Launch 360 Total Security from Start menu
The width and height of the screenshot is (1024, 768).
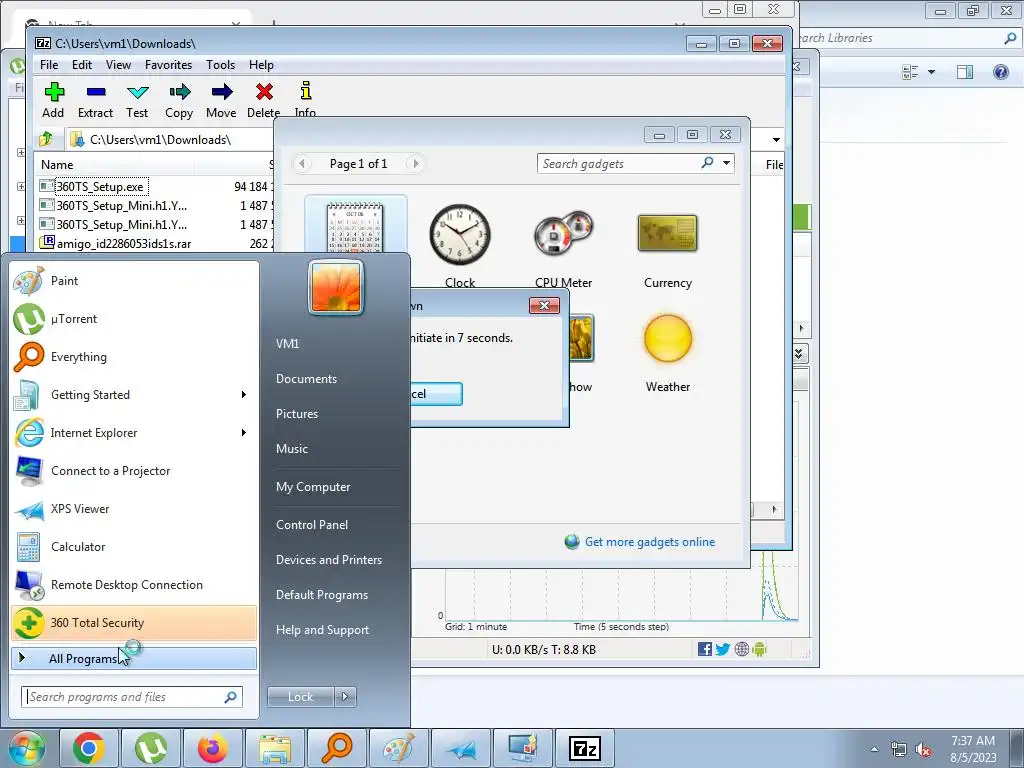tap(134, 622)
